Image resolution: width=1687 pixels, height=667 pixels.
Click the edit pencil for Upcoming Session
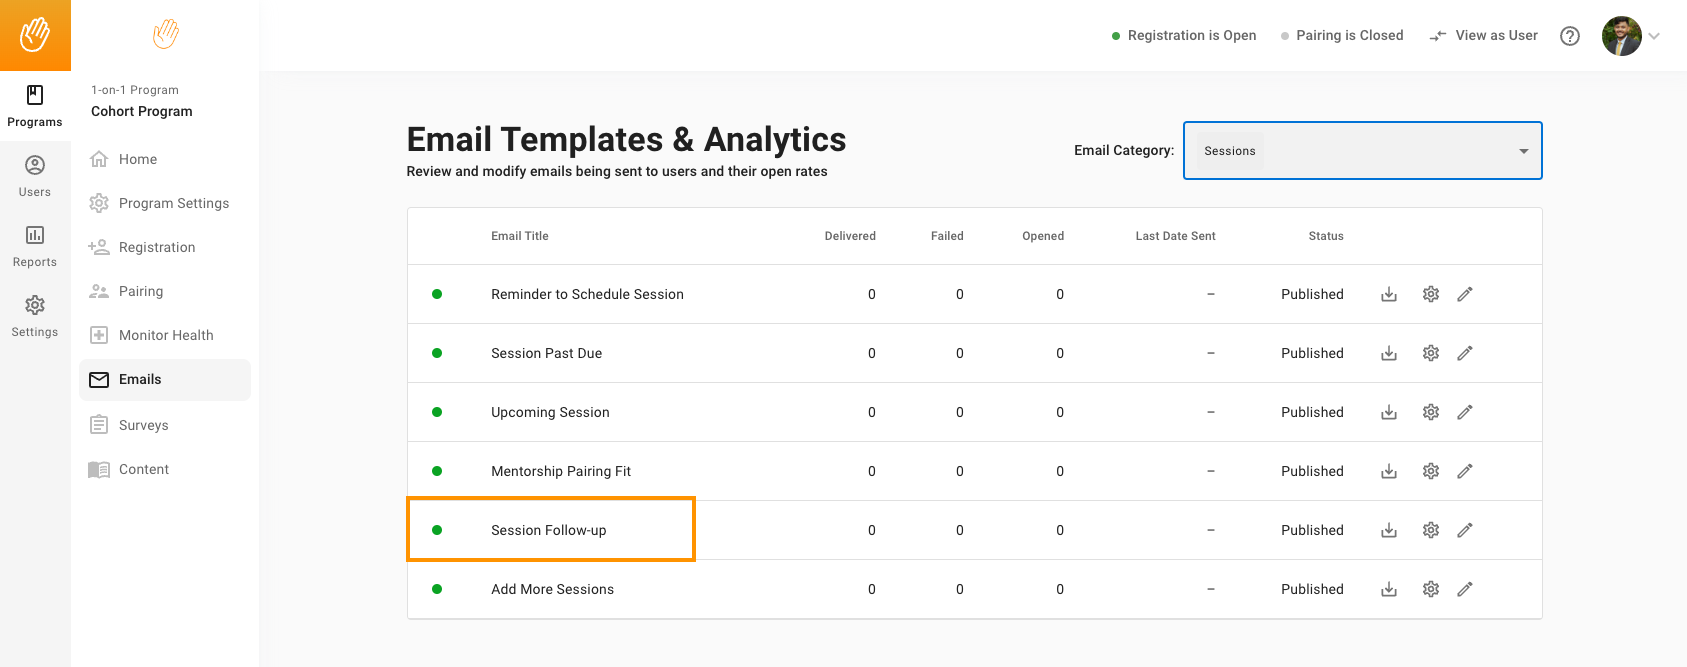click(1465, 412)
